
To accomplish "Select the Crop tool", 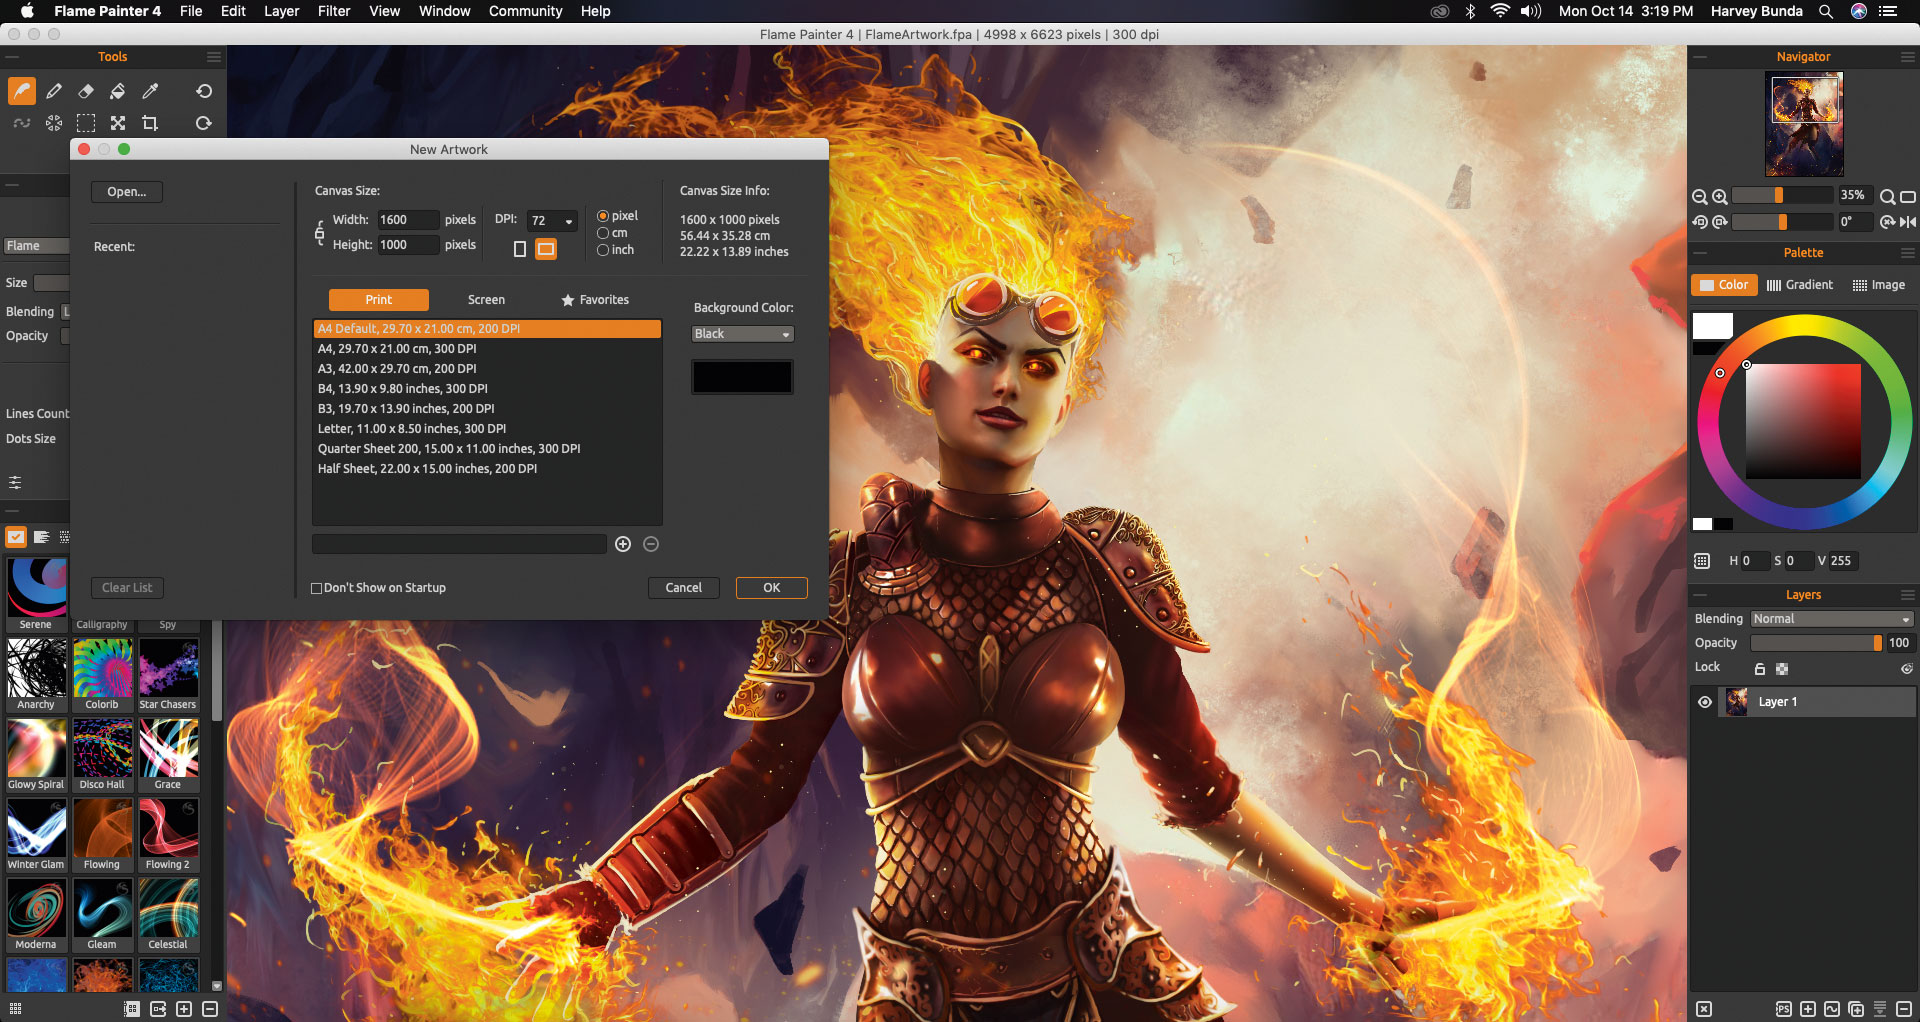I will point(150,123).
